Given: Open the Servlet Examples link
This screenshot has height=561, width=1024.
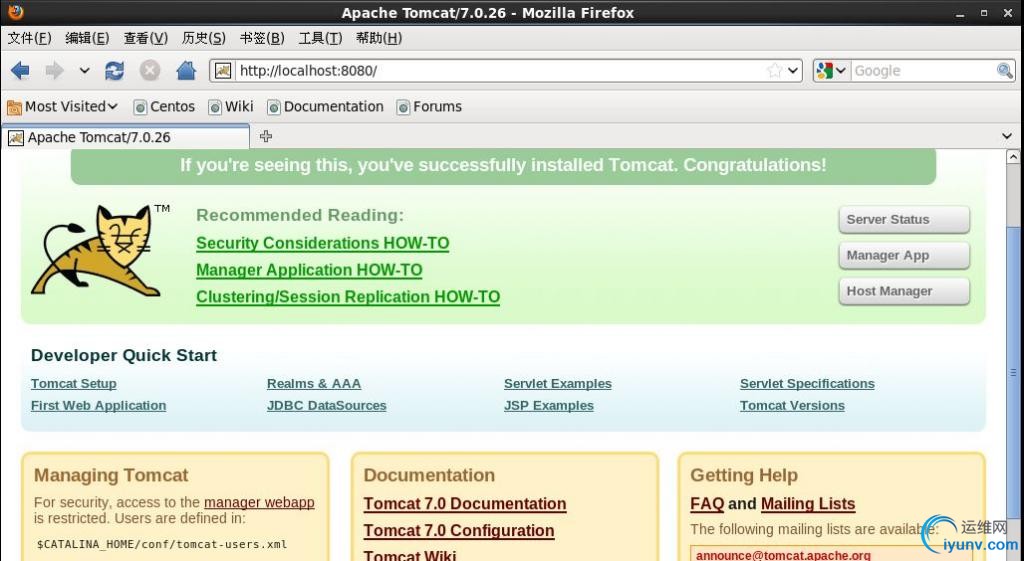Looking at the screenshot, I should (558, 383).
